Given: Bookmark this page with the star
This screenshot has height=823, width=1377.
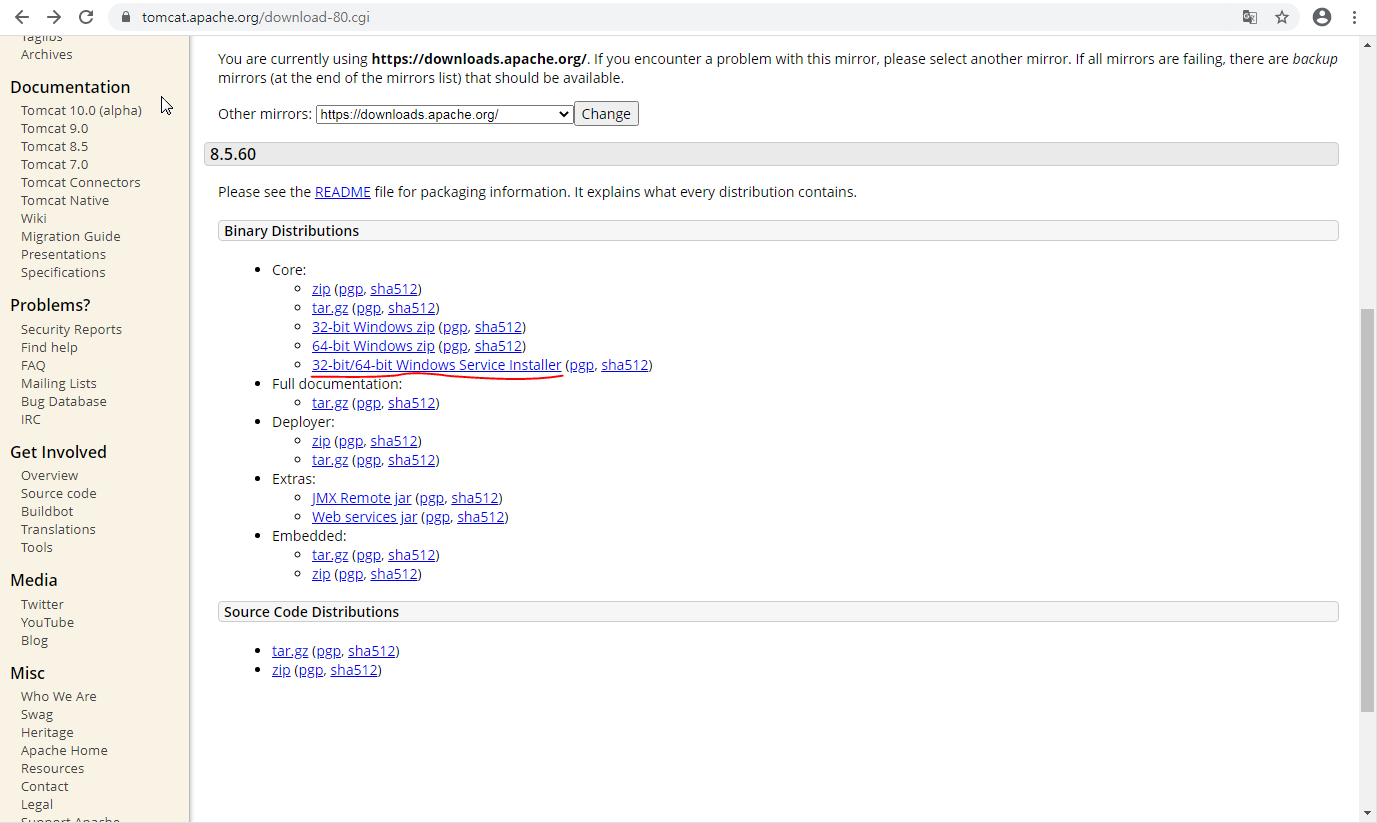Looking at the screenshot, I should click(x=1282, y=17).
